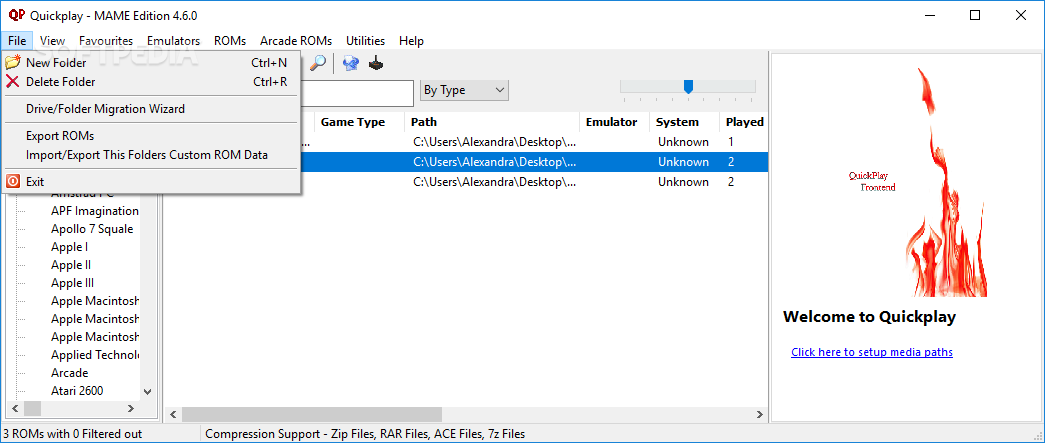Click the QP application icon in the title bar
Viewport: 1045px width, 443px height.
pos(16,15)
